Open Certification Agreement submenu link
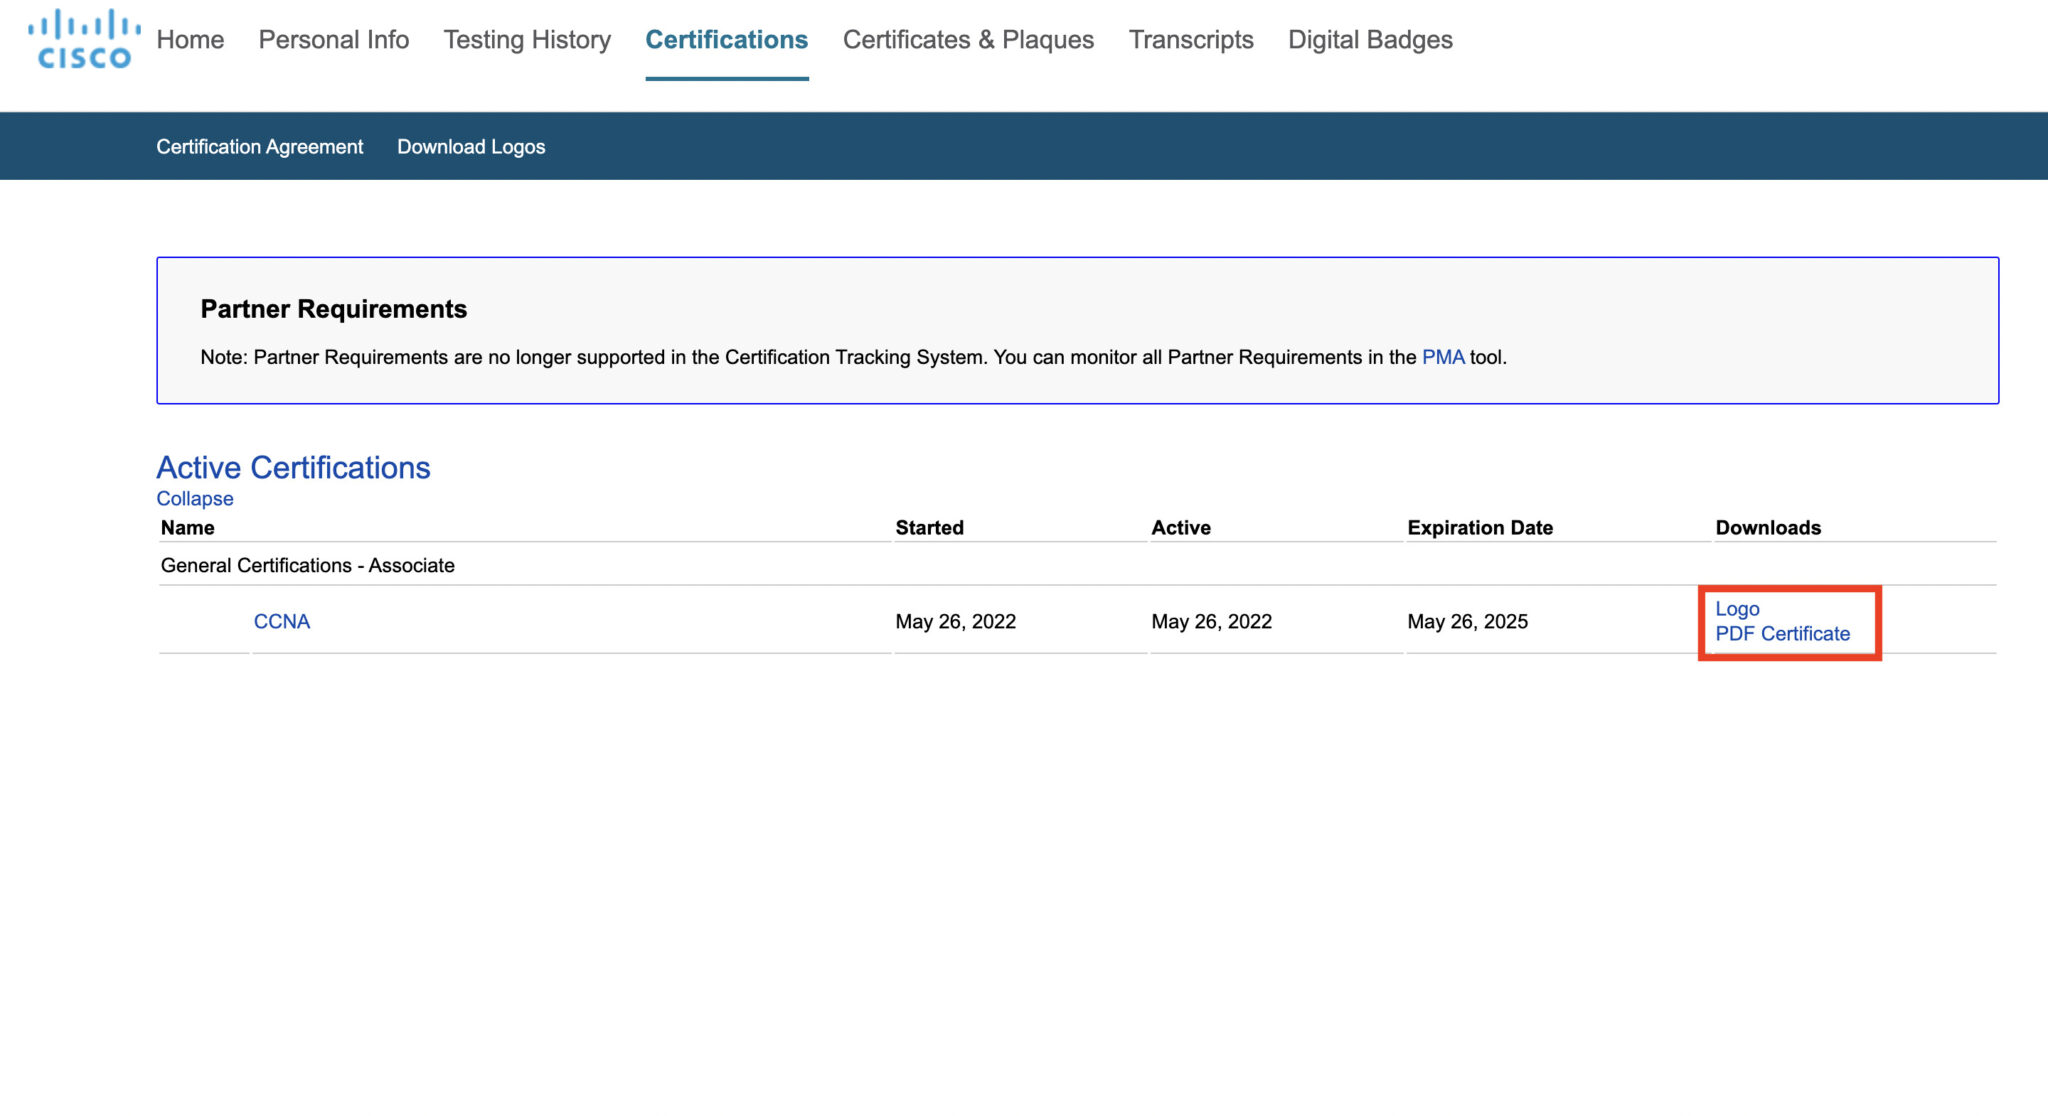 259,147
